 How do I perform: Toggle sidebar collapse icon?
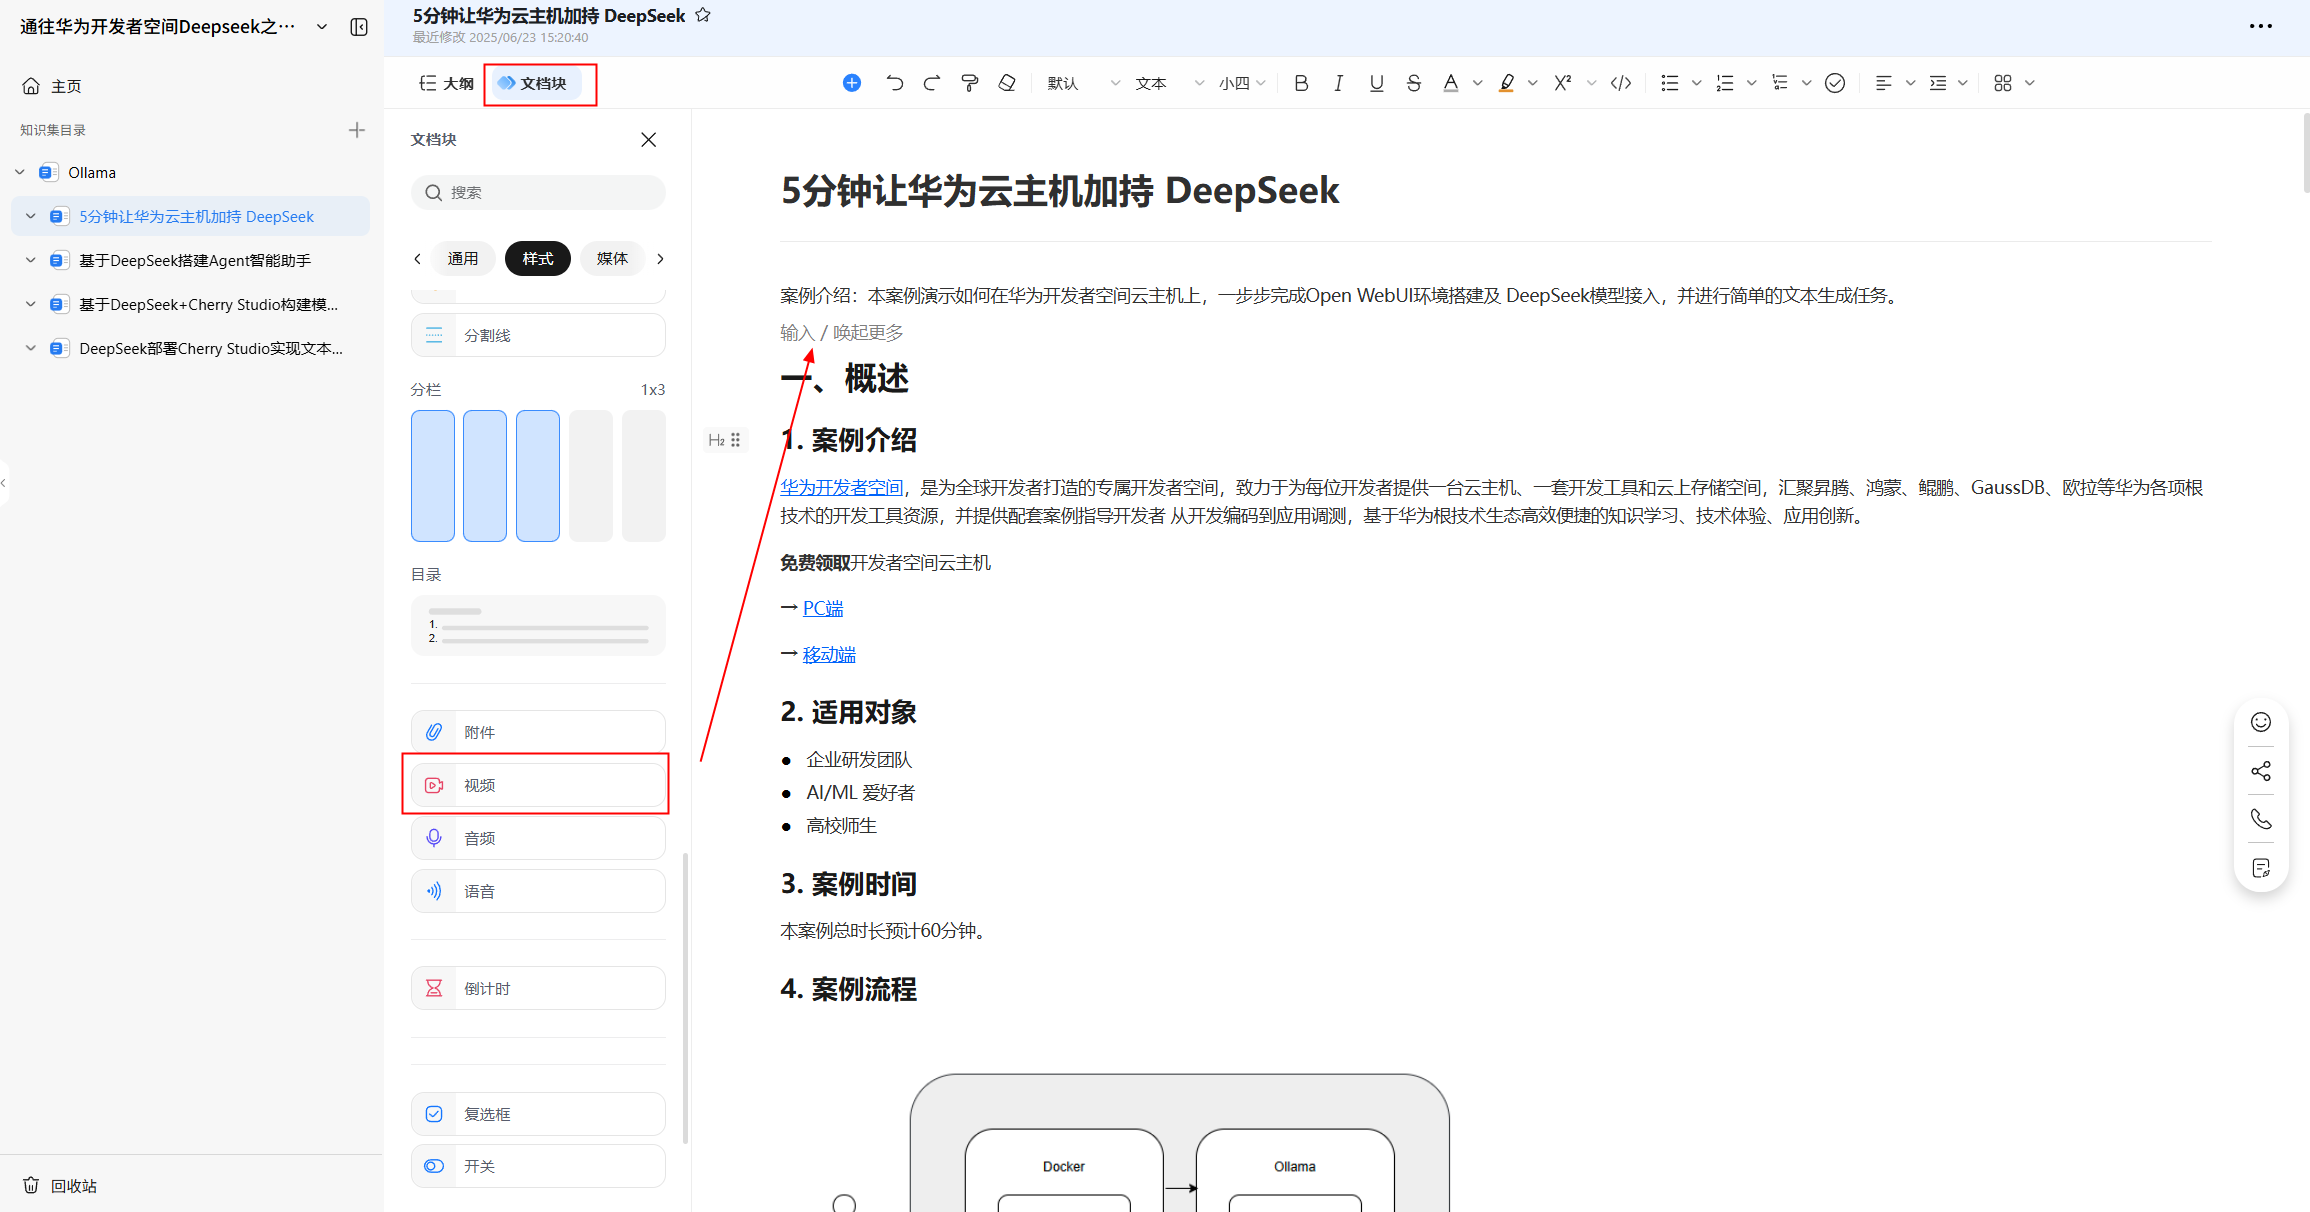click(x=359, y=27)
